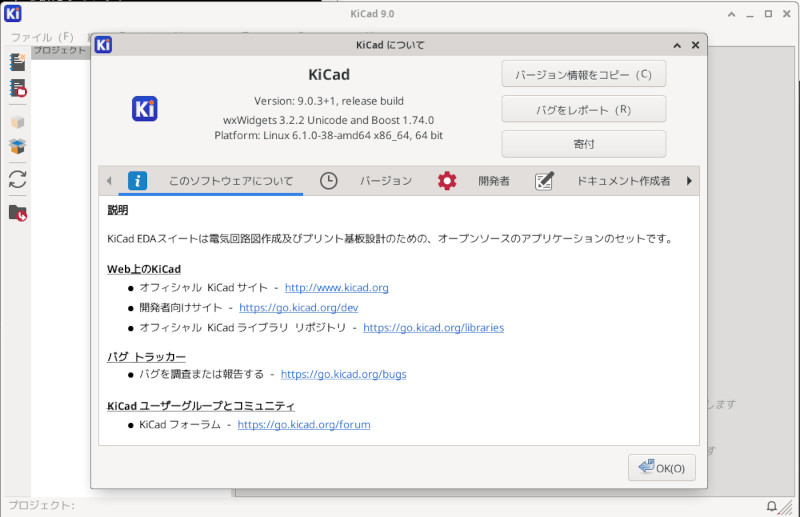Screen dimensions: 800x517
Task: Click the notifications bell in status bar
Action: point(771,506)
